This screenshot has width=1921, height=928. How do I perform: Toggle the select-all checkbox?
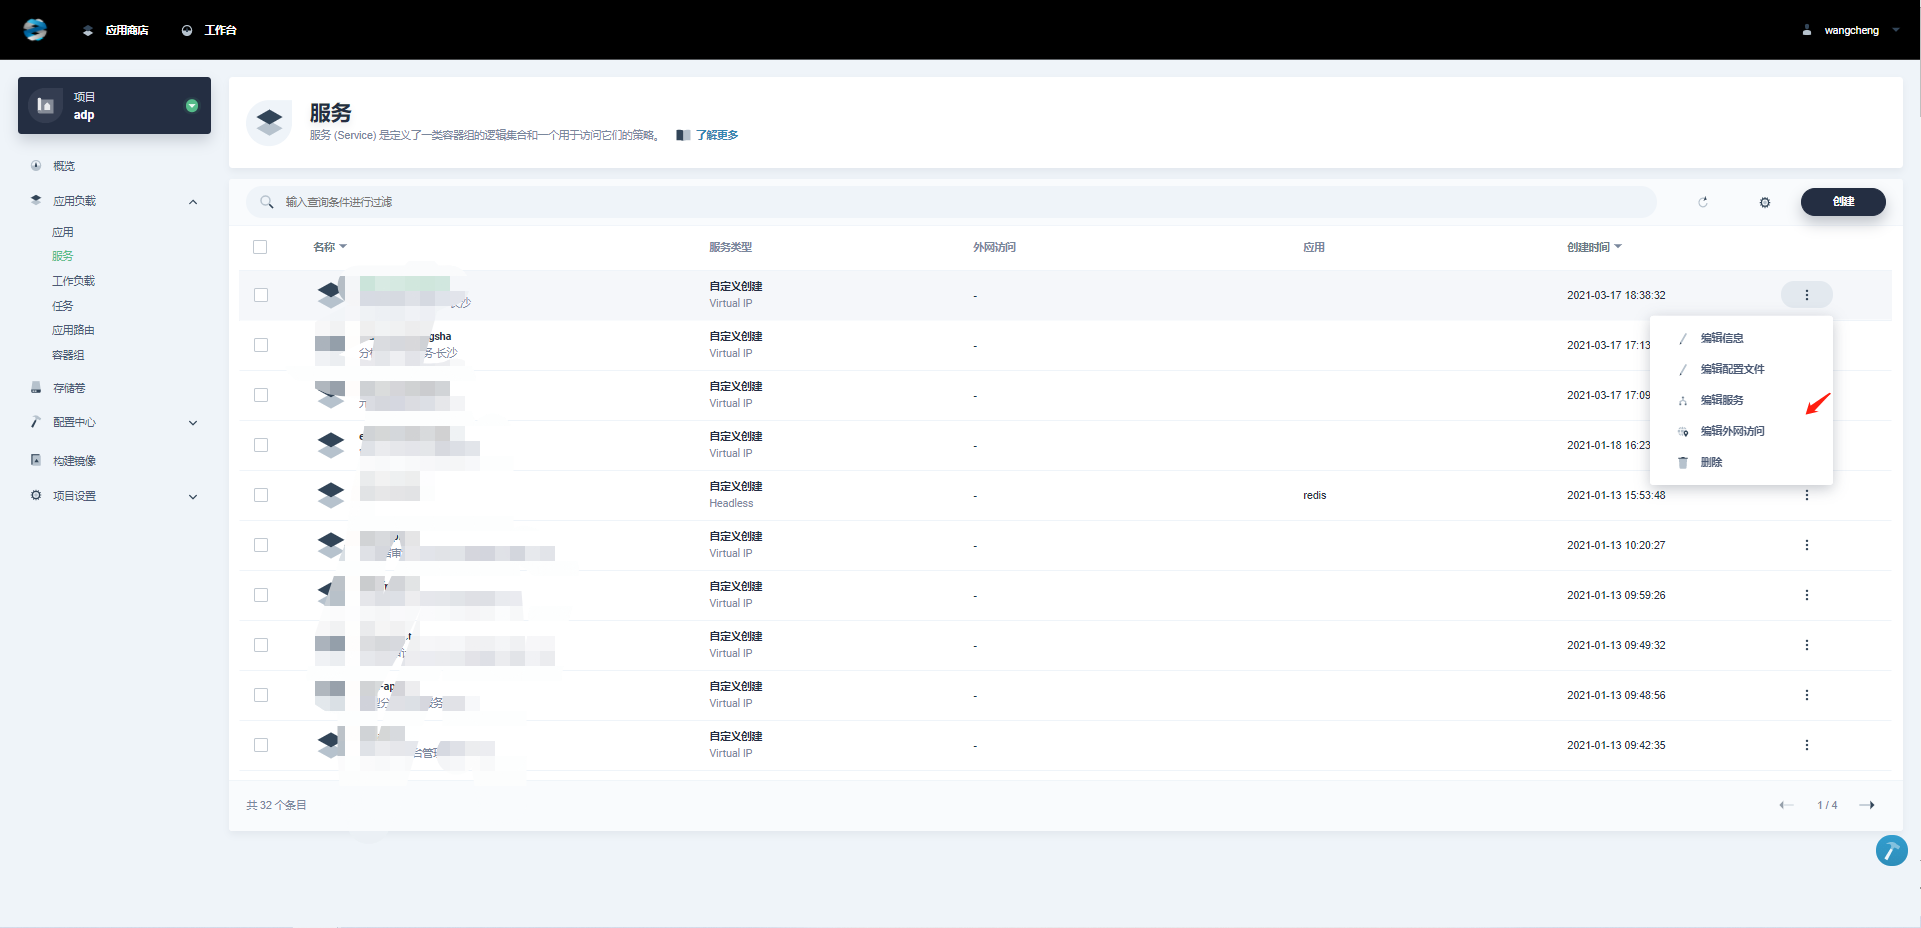pos(261,247)
